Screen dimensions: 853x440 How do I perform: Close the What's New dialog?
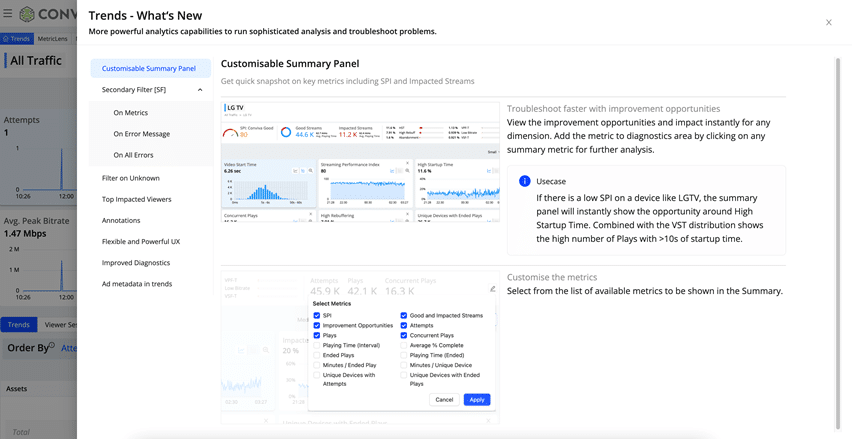829,22
